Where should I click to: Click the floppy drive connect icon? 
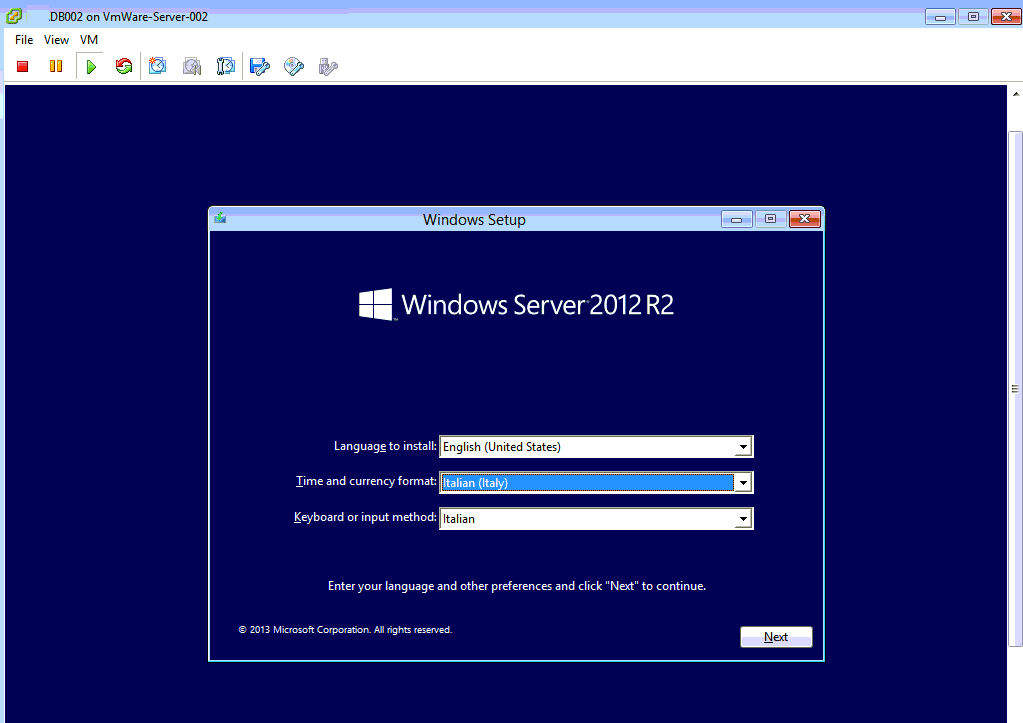click(x=260, y=66)
